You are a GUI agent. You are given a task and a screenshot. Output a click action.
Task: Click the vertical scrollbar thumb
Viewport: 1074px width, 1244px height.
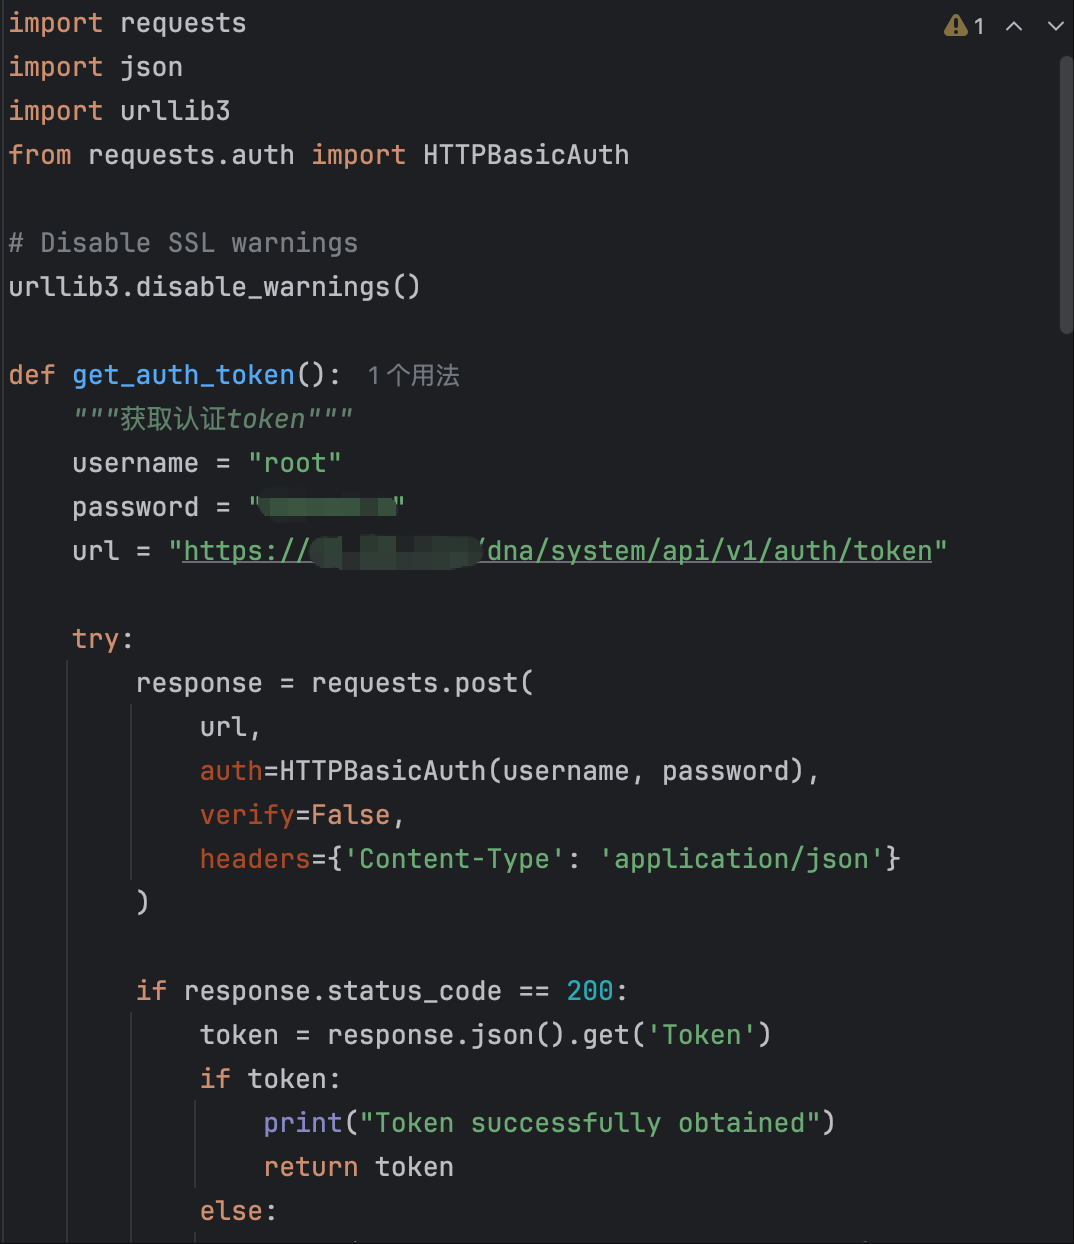point(1066,194)
